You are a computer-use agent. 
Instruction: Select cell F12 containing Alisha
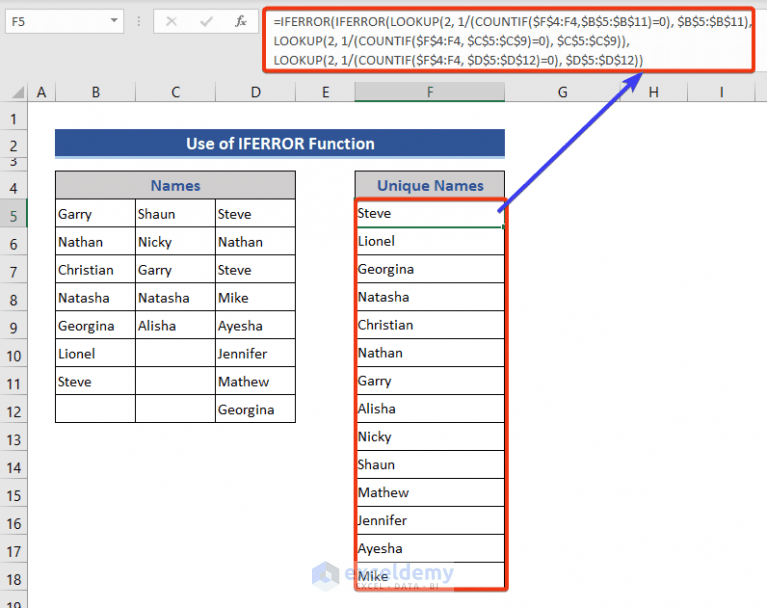click(x=429, y=408)
